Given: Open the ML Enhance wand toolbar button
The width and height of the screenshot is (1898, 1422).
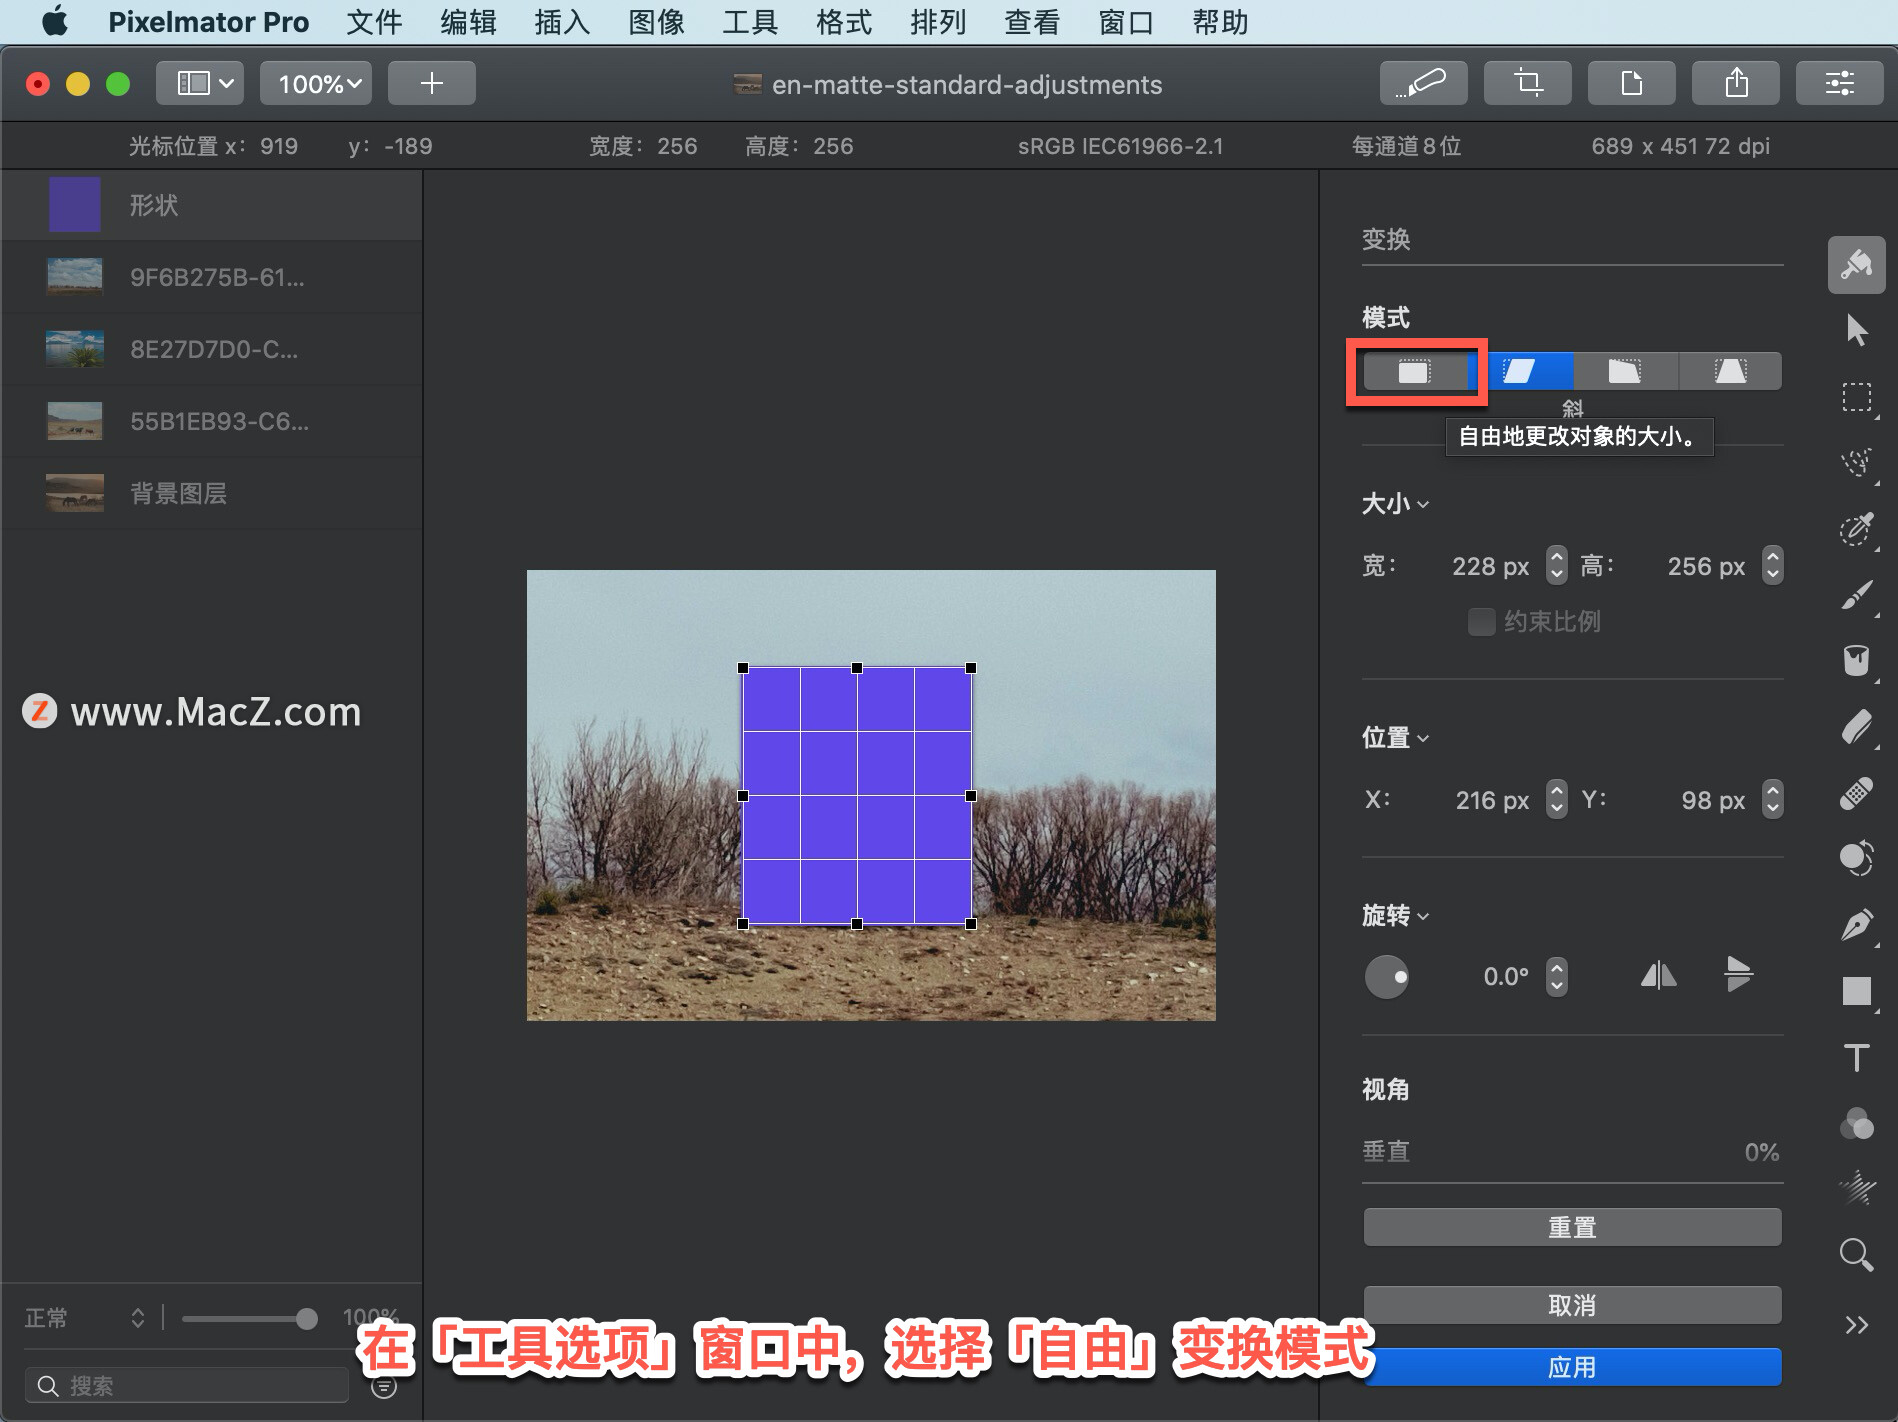Looking at the screenshot, I should (x=1423, y=83).
